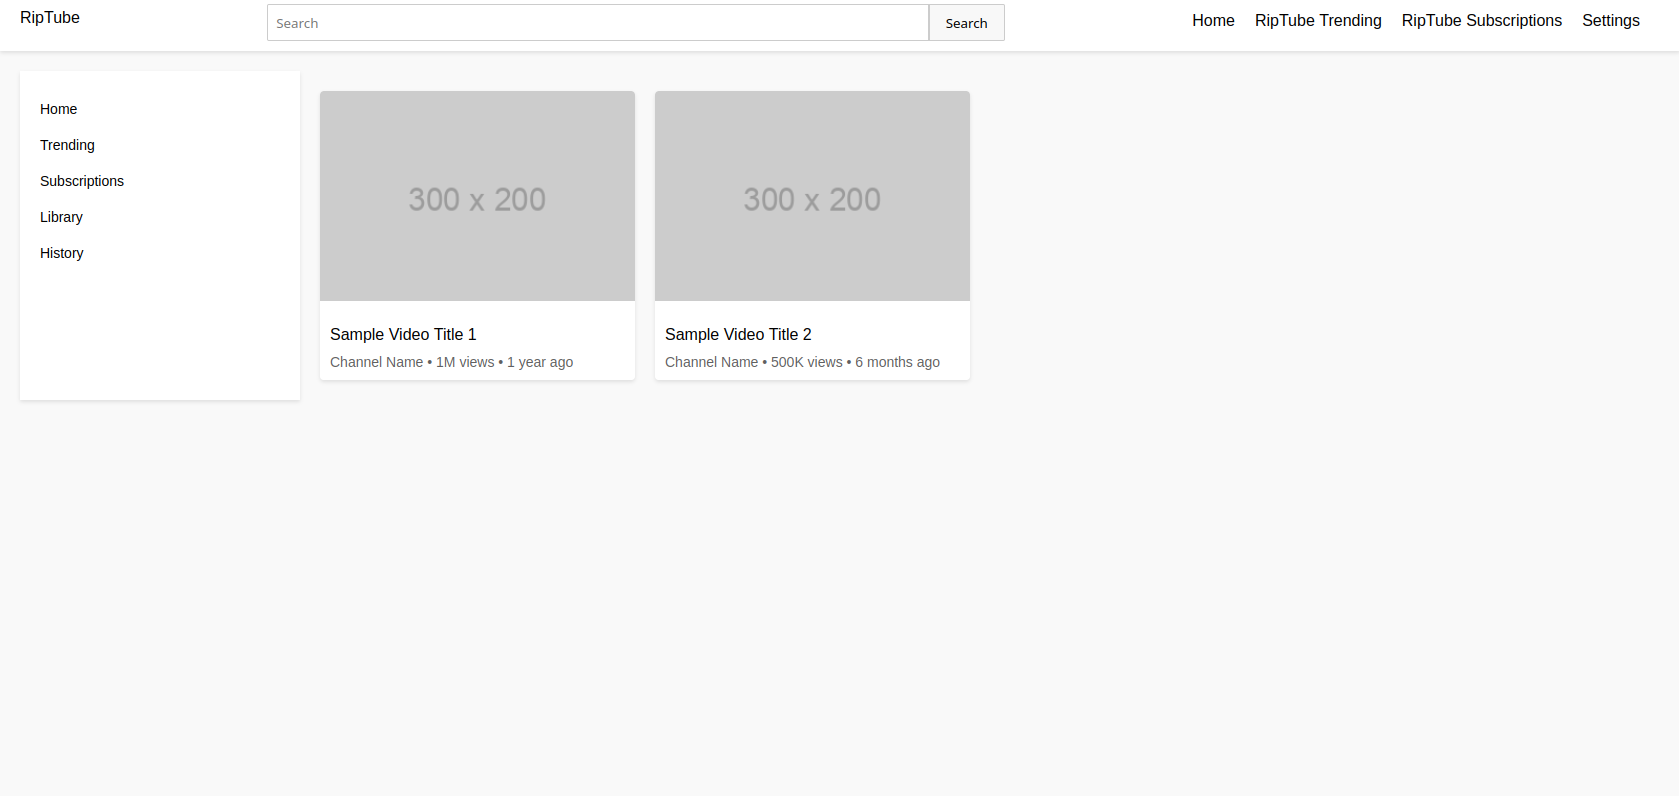This screenshot has width=1679, height=796.
Task: Open Library in the sidebar
Action: coord(61,217)
